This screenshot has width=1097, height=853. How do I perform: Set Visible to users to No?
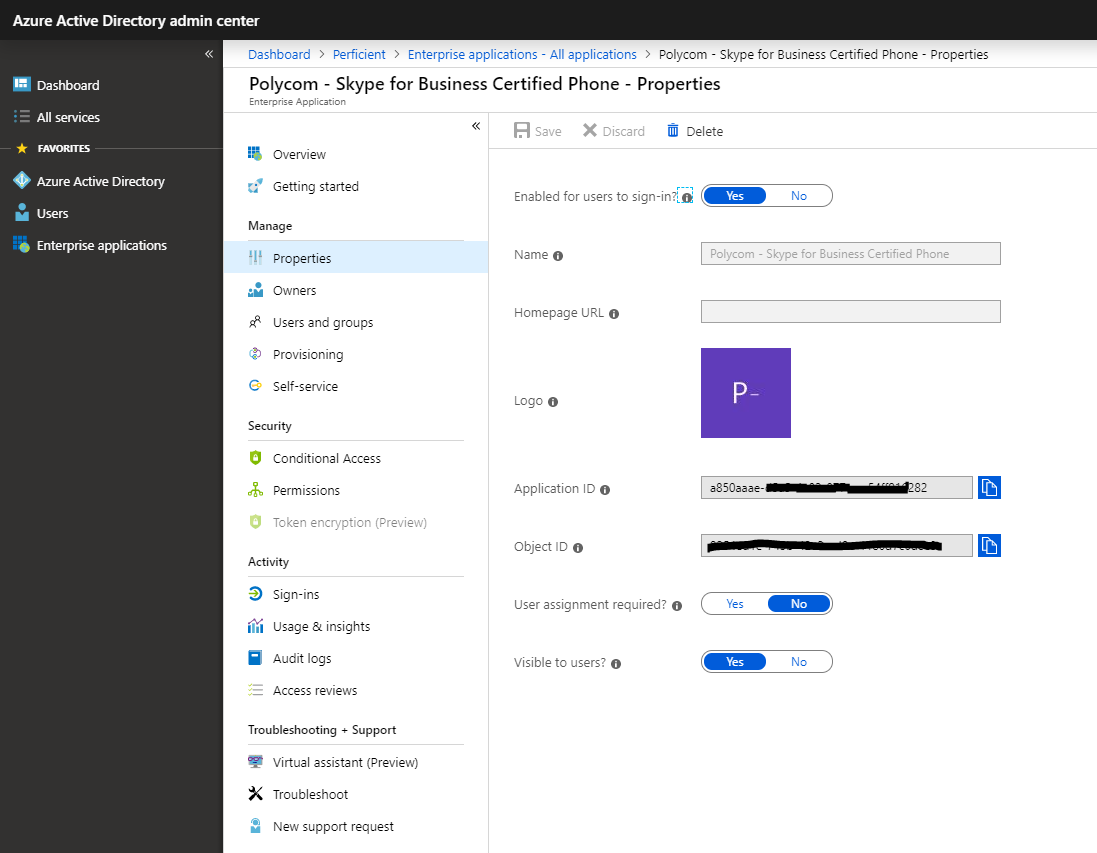coord(799,662)
